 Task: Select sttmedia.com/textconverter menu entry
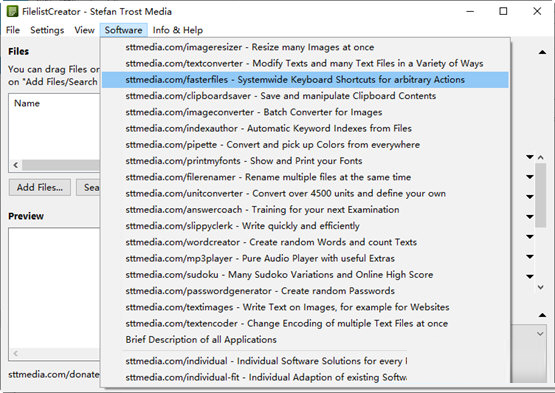click(305, 63)
